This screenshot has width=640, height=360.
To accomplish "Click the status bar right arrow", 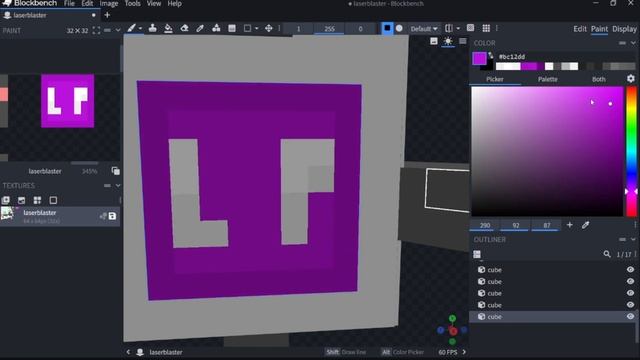I will (x=464, y=352).
